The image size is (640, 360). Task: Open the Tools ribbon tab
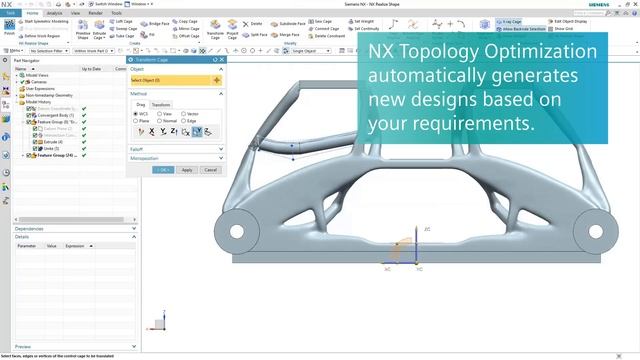click(116, 13)
